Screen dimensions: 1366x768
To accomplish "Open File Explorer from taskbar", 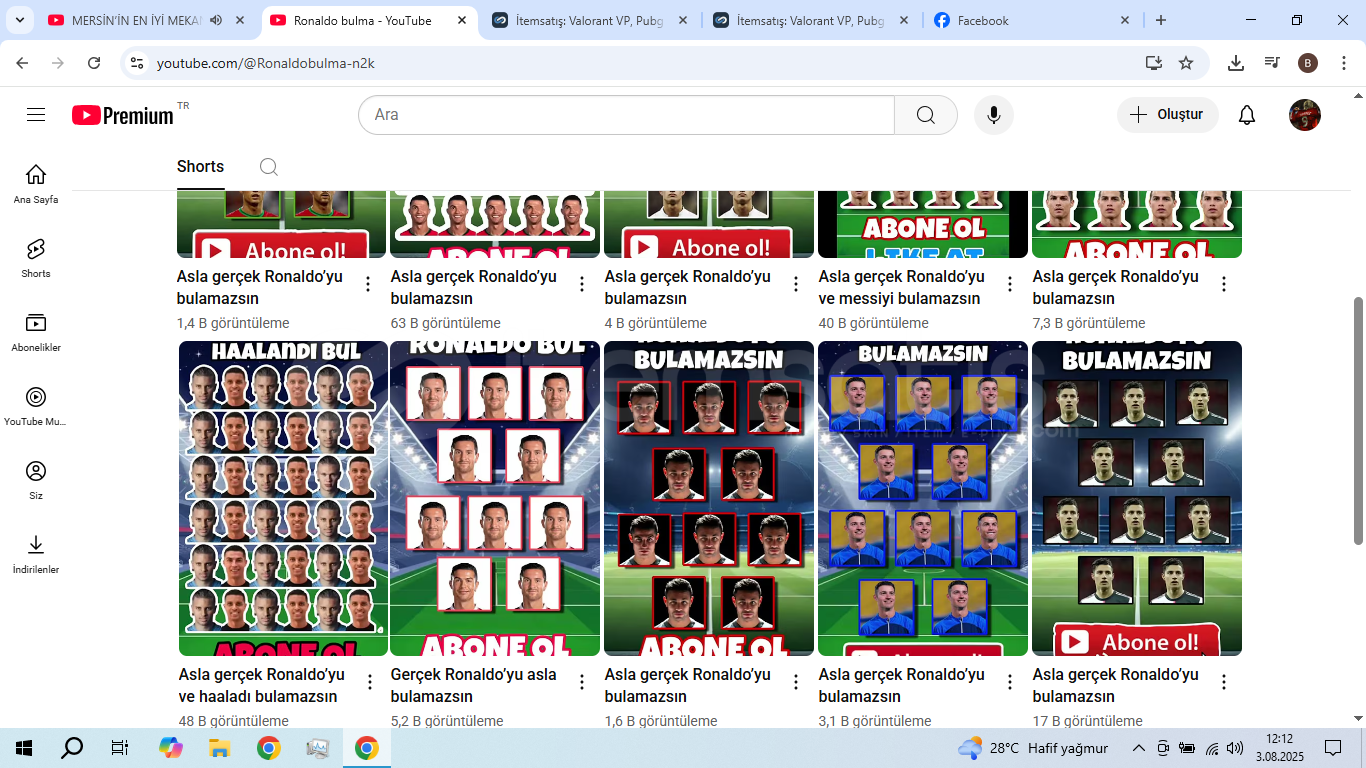I will pos(219,748).
